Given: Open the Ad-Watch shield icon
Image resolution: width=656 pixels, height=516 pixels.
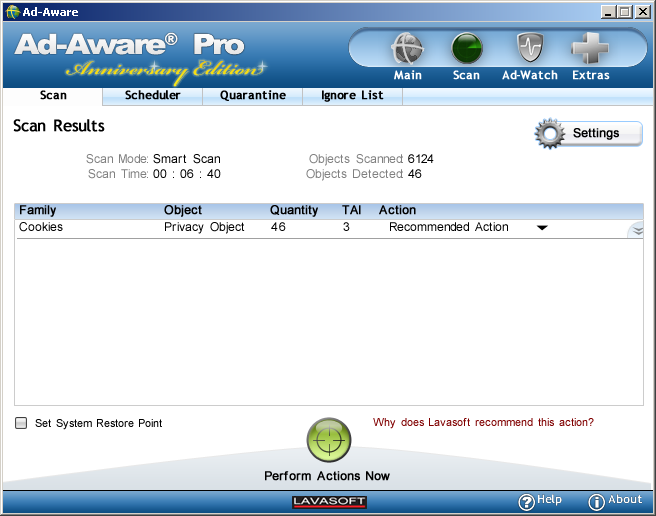Looking at the screenshot, I should tap(530, 48).
